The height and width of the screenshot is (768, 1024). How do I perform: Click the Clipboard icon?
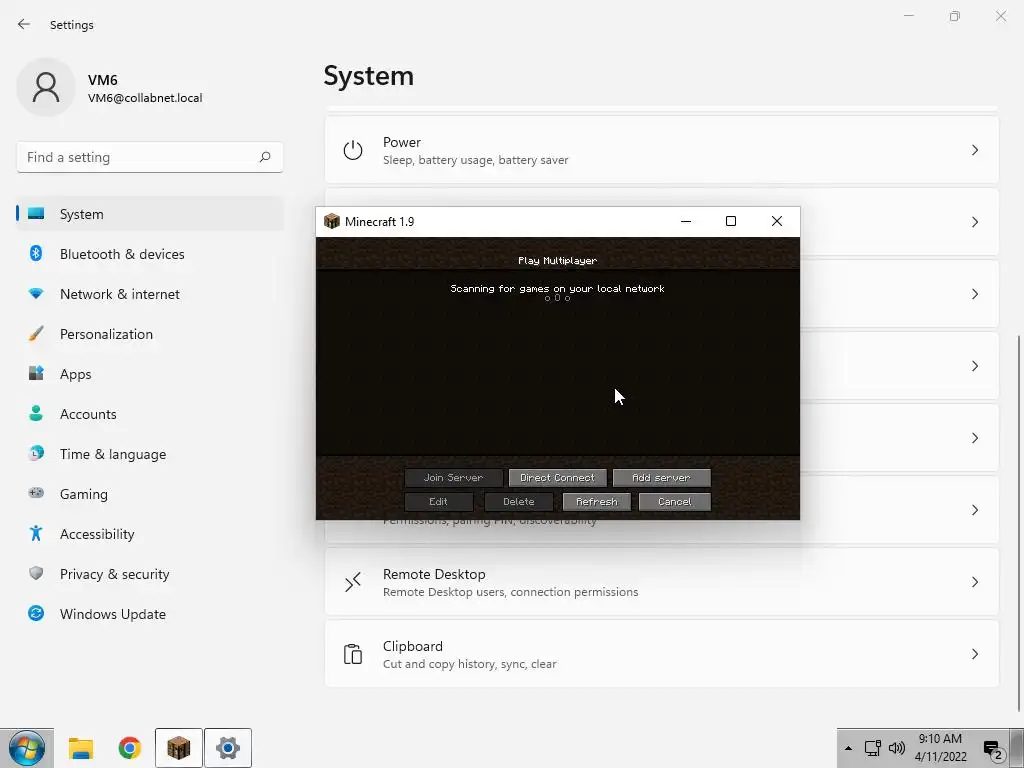coord(353,654)
